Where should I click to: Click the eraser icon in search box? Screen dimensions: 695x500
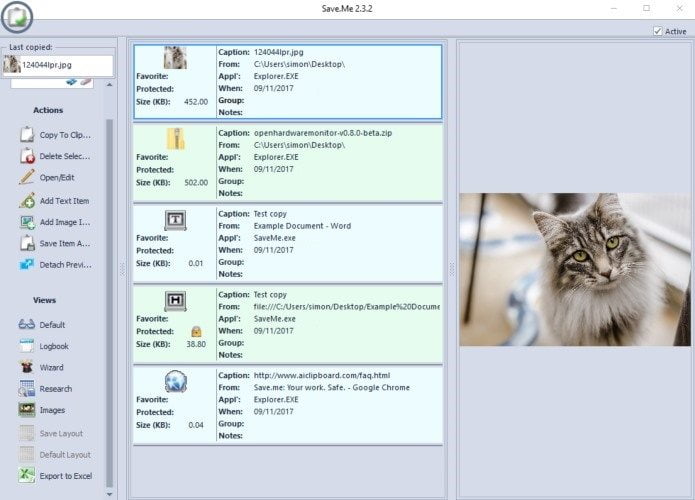click(x=86, y=82)
